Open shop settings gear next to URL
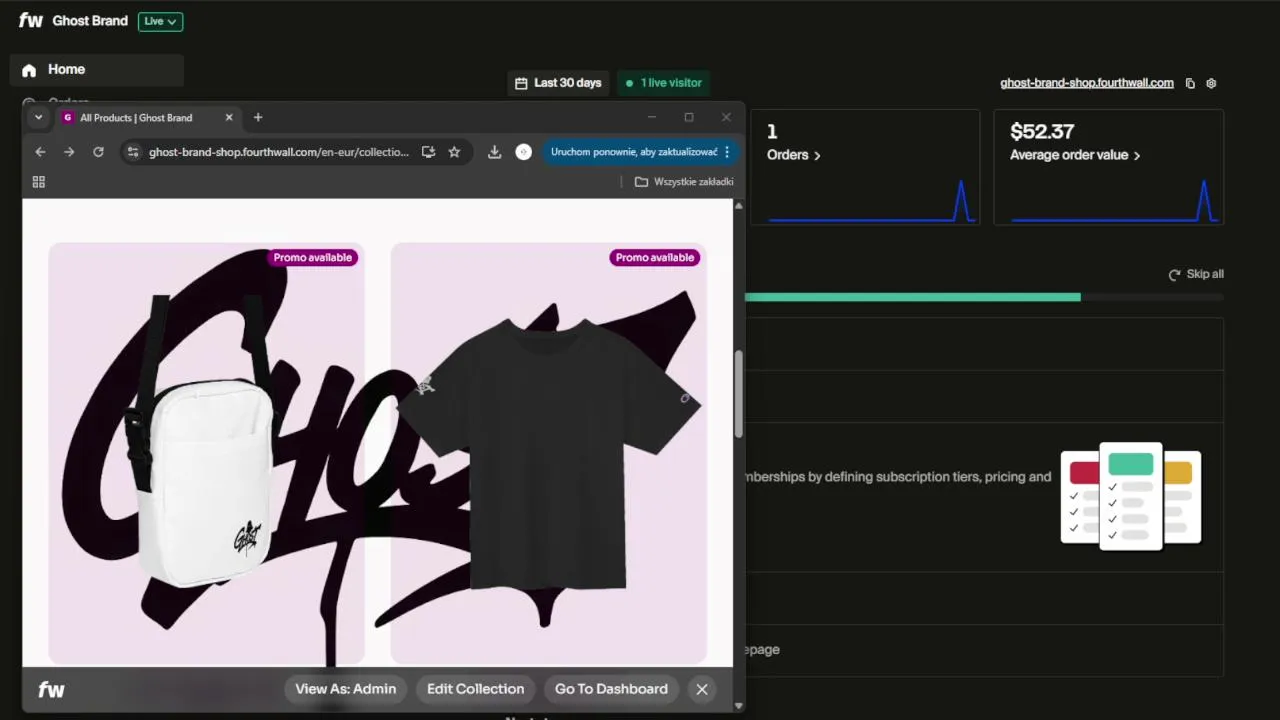This screenshot has height=720, width=1280. click(x=1211, y=84)
